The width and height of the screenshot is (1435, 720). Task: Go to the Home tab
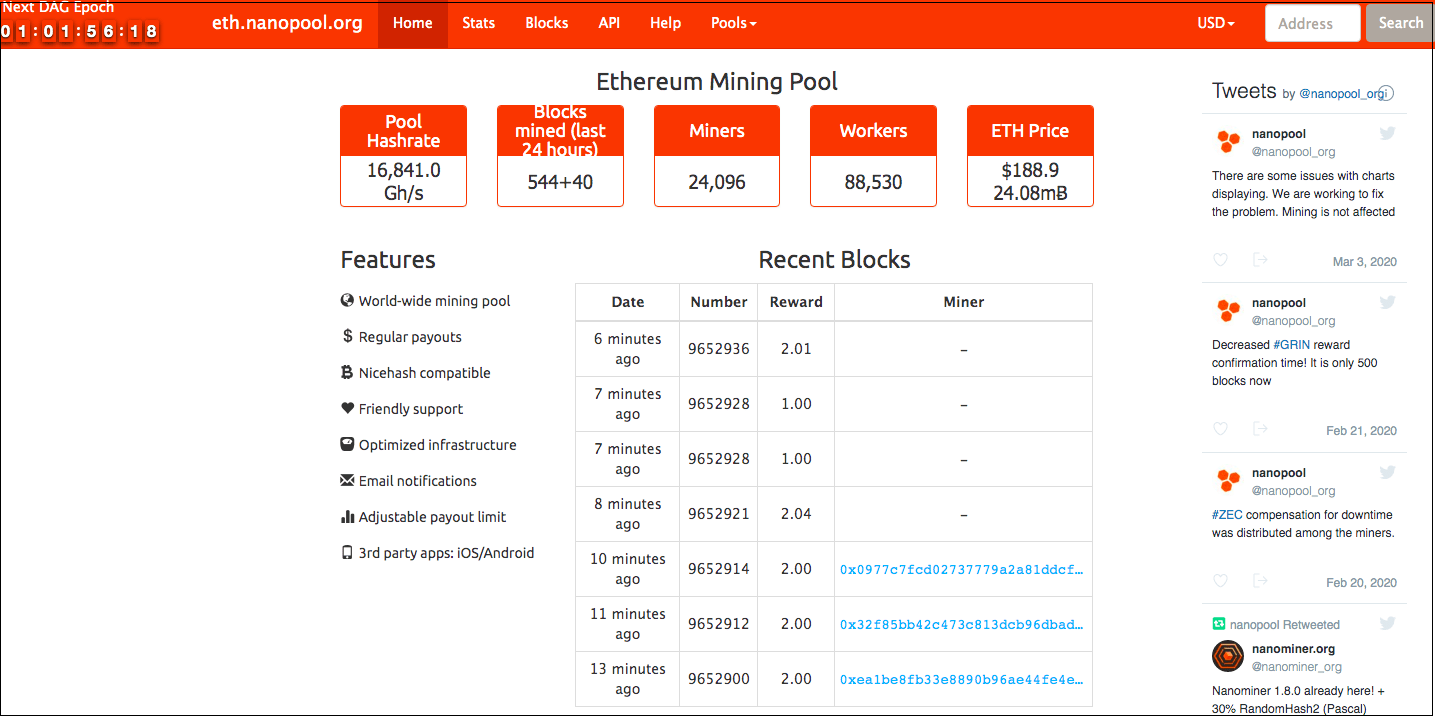tap(412, 23)
